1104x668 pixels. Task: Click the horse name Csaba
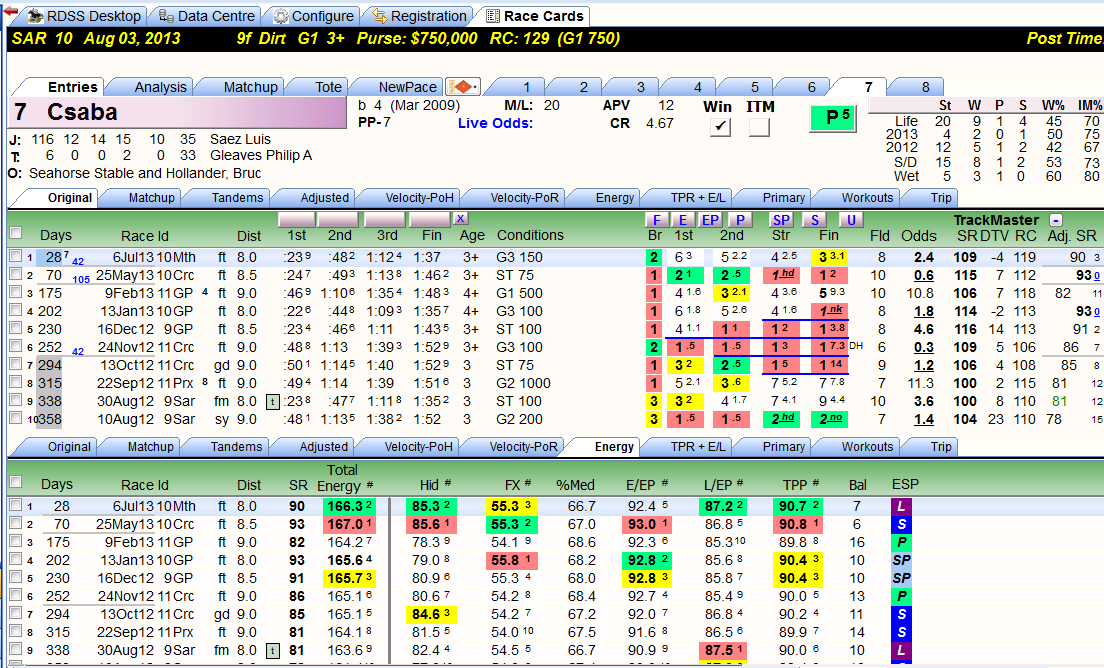coord(82,113)
